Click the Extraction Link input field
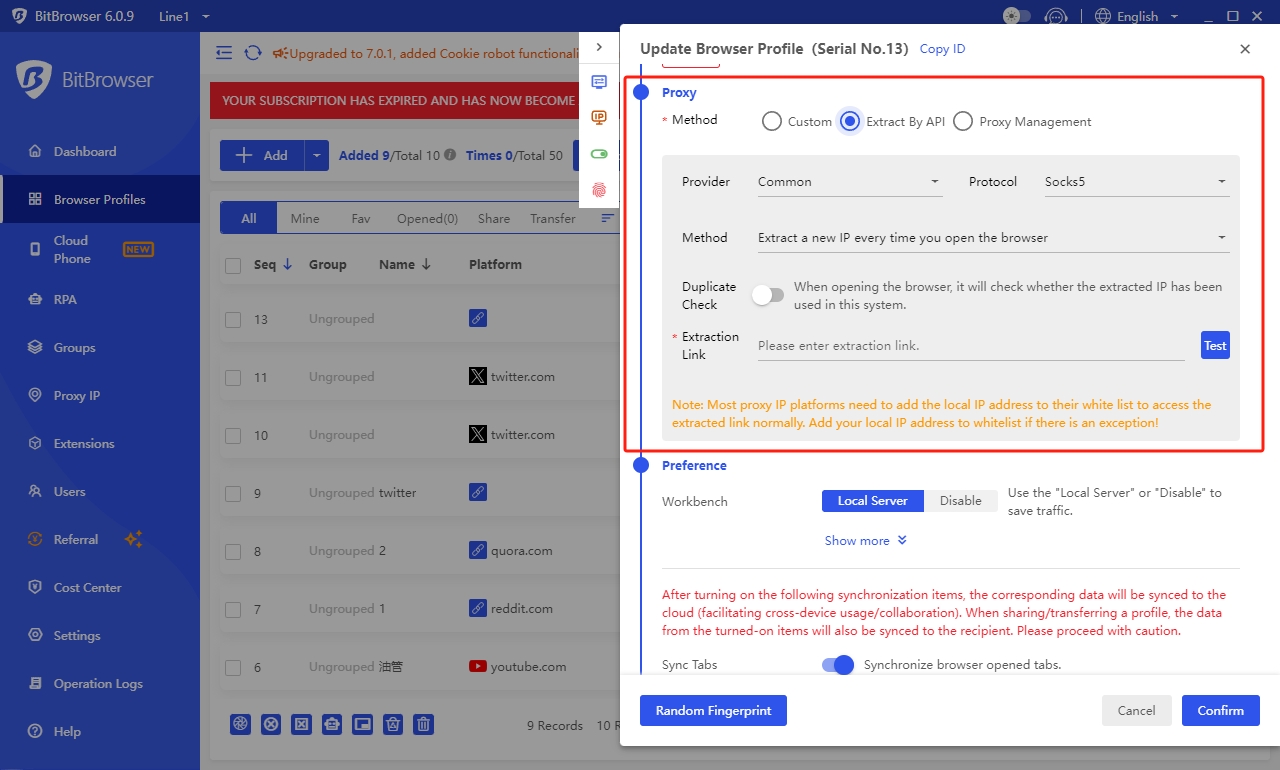The width and height of the screenshot is (1280, 770). (x=971, y=345)
